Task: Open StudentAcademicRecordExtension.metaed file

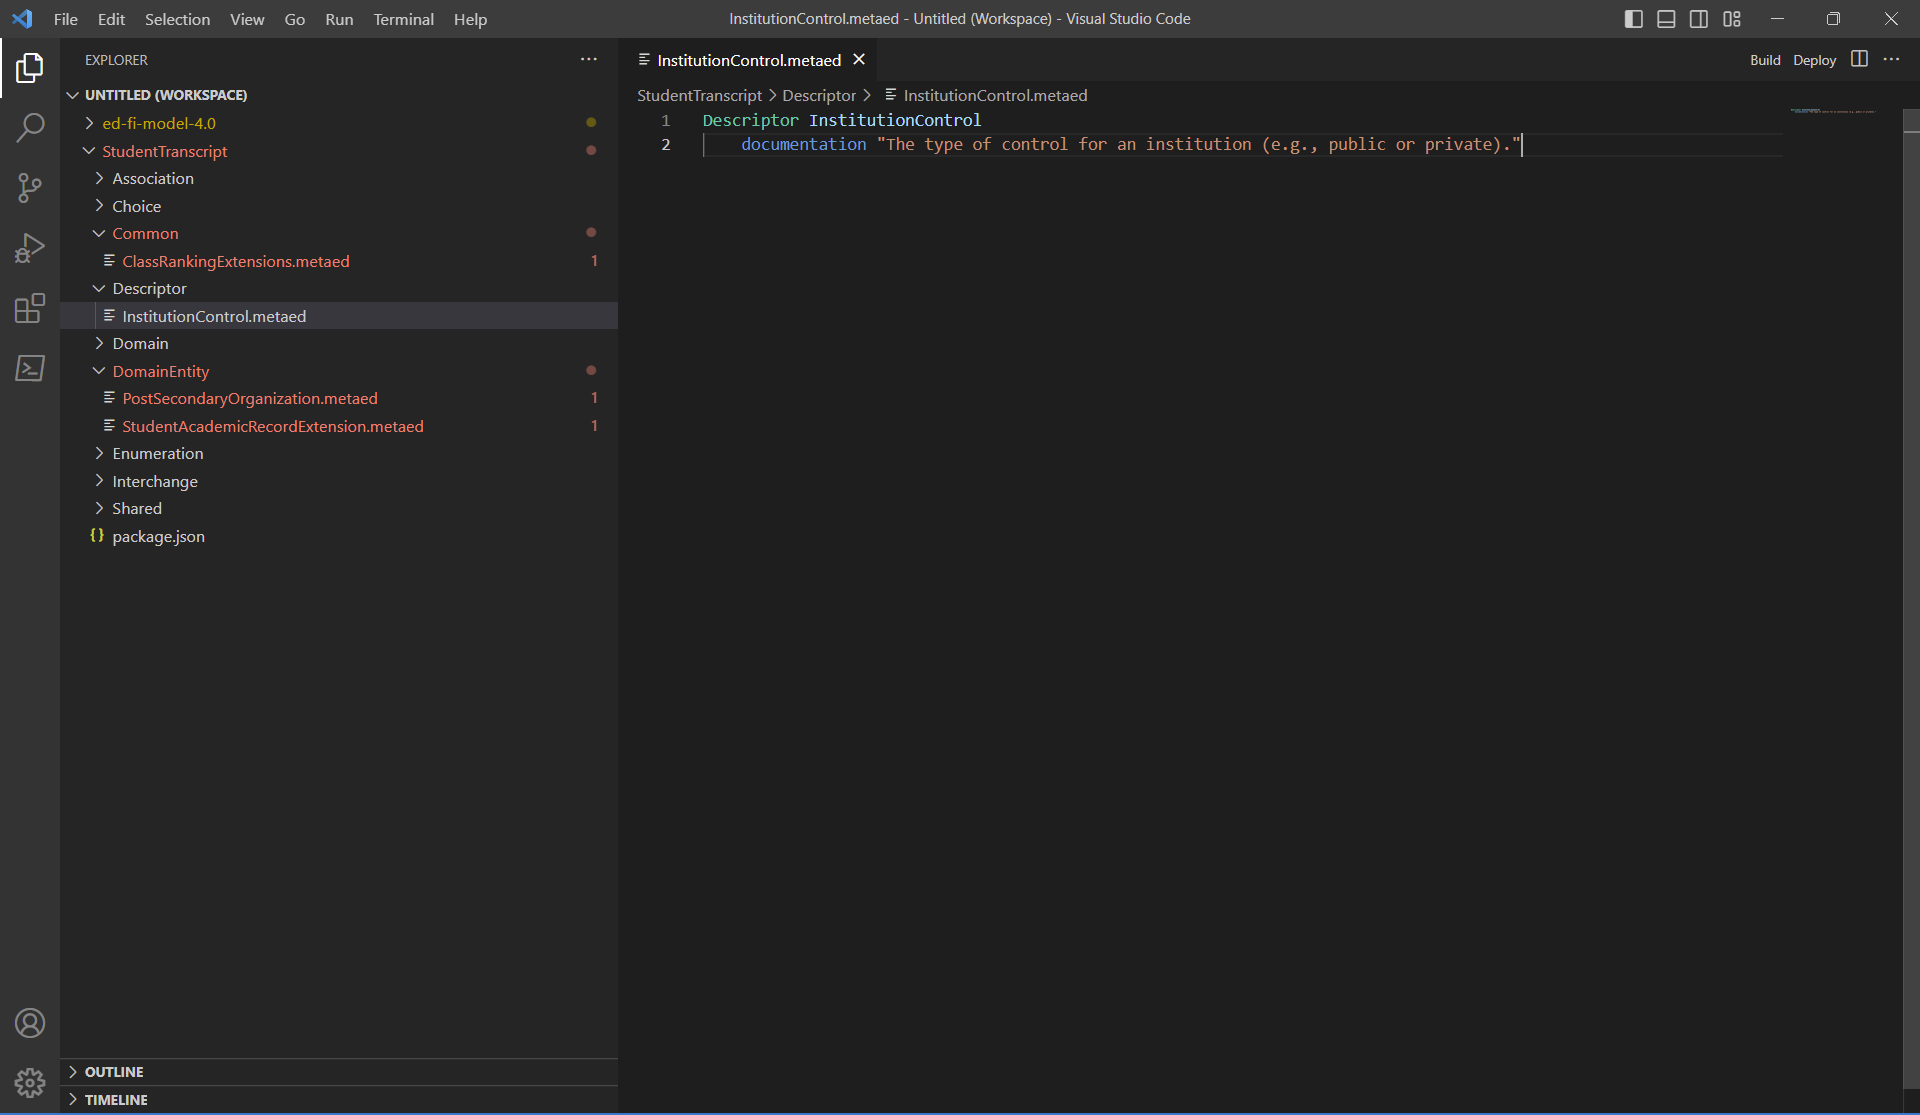Action: (x=273, y=426)
